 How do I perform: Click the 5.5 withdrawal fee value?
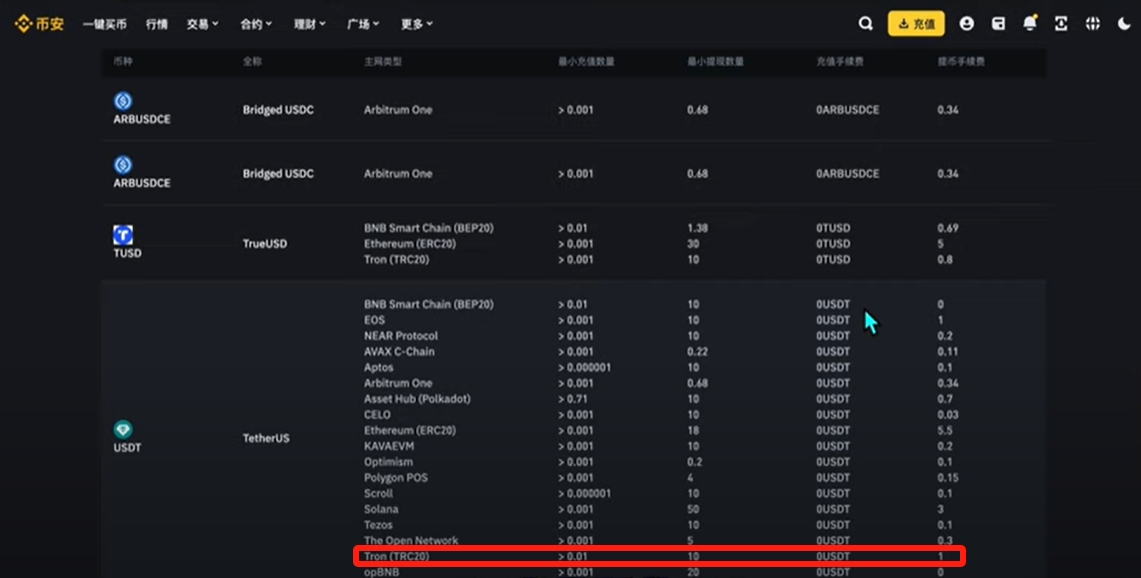tap(945, 430)
